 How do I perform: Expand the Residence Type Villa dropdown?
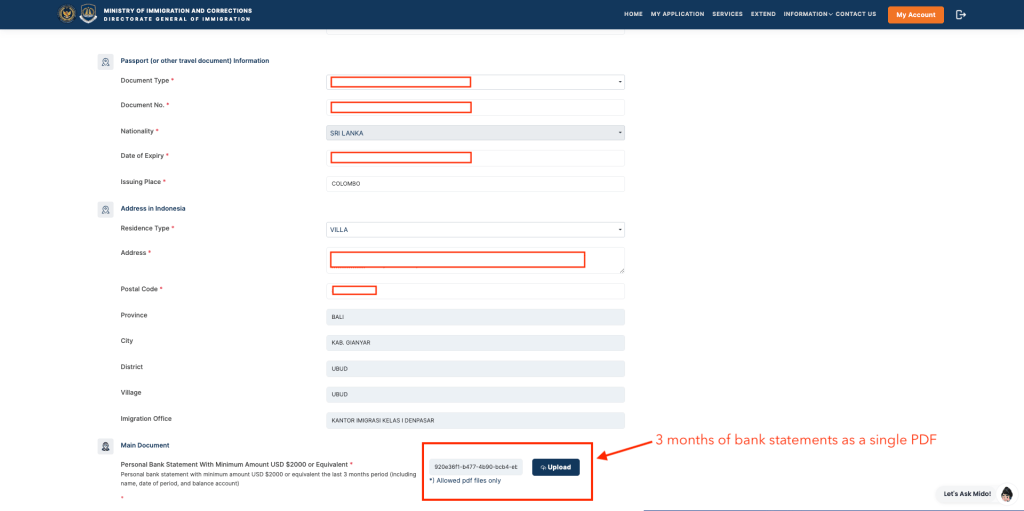coord(475,230)
